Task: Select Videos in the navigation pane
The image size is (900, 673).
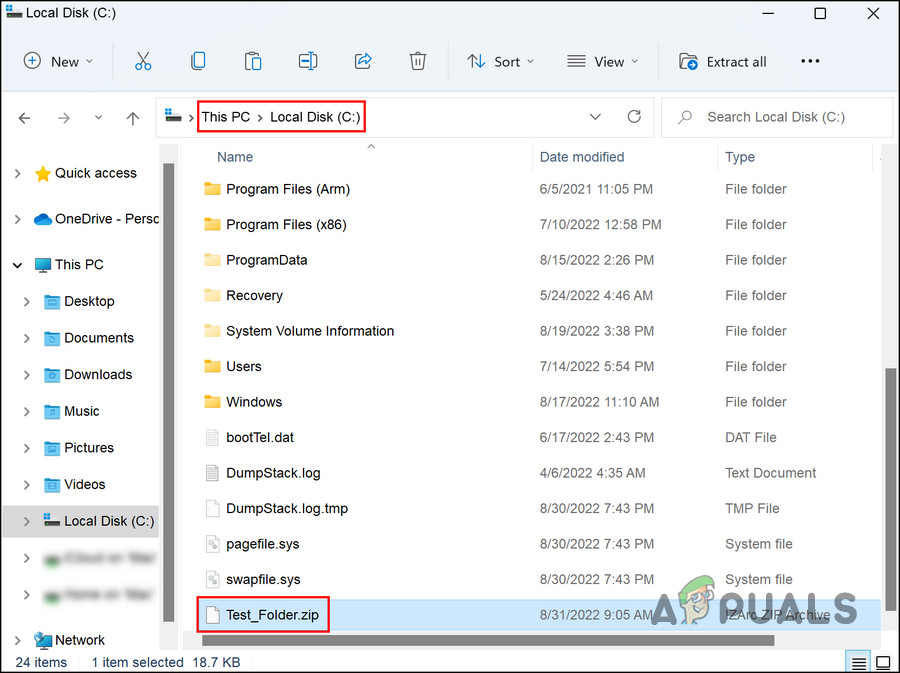Action: (84, 484)
